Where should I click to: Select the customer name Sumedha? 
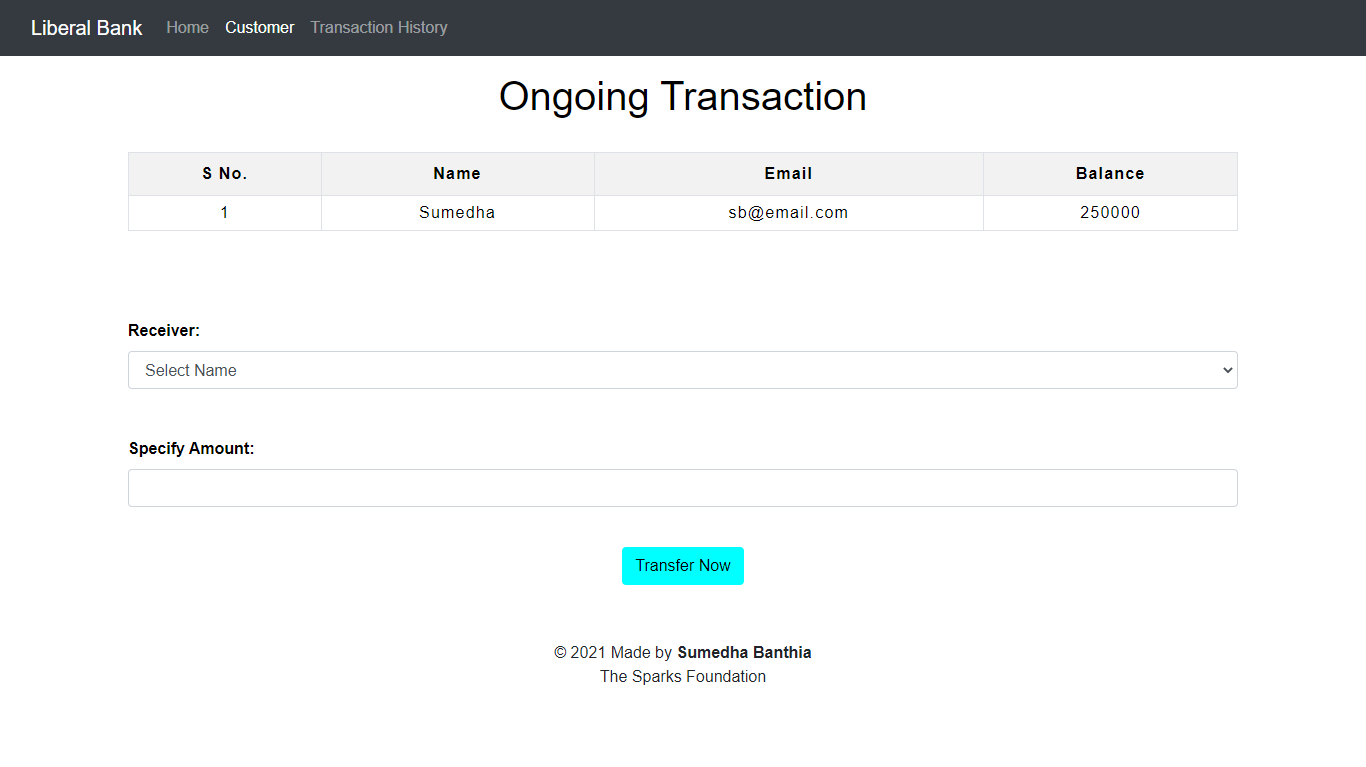point(457,212)
